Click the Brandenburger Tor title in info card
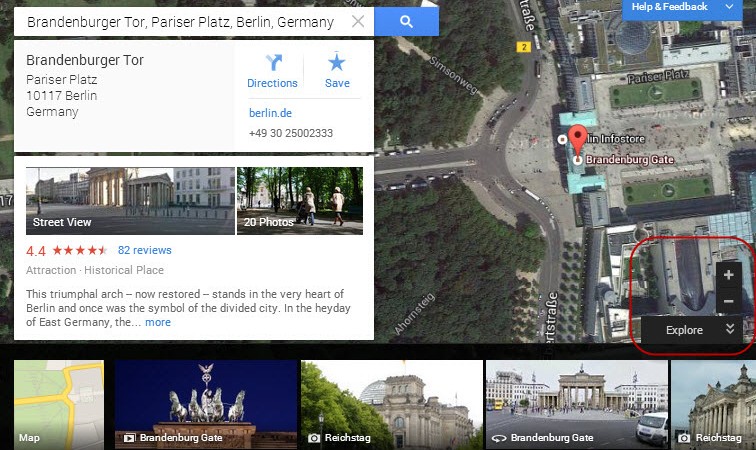 click(85, 60)
